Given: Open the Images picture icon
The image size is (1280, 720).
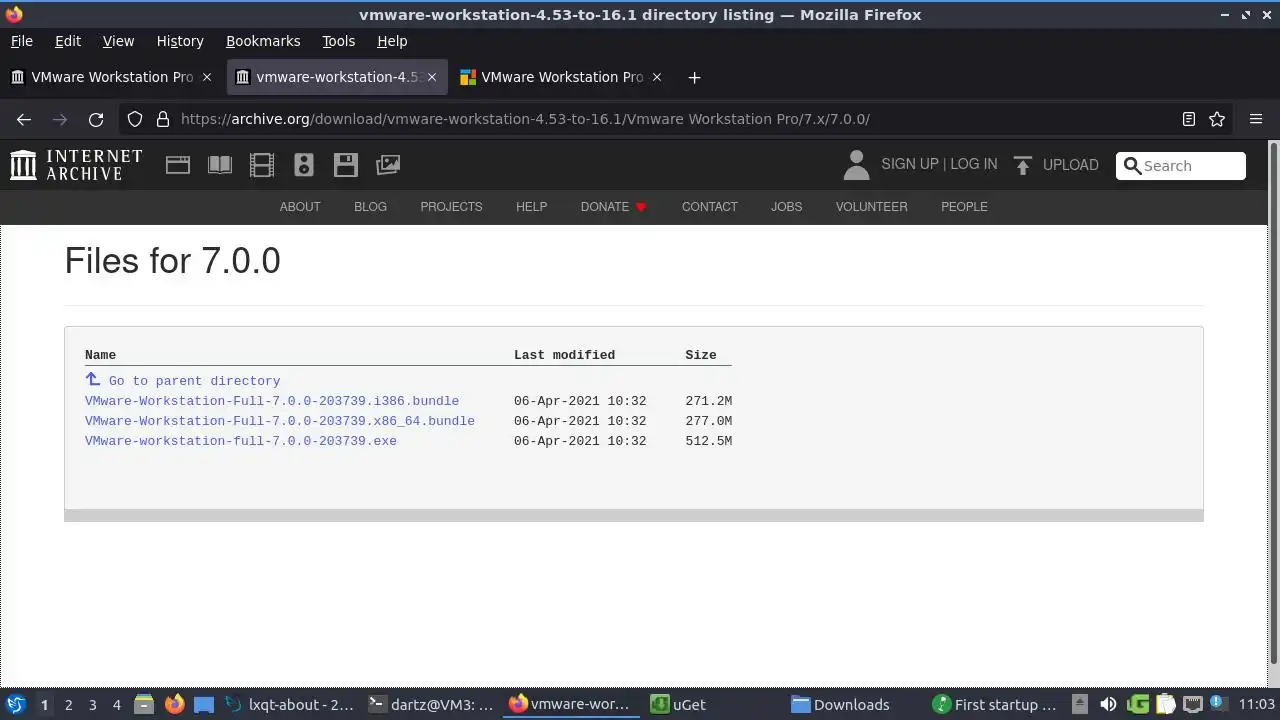Looking at the screenshot, I should pyautogui.click(x=388, y=165).
